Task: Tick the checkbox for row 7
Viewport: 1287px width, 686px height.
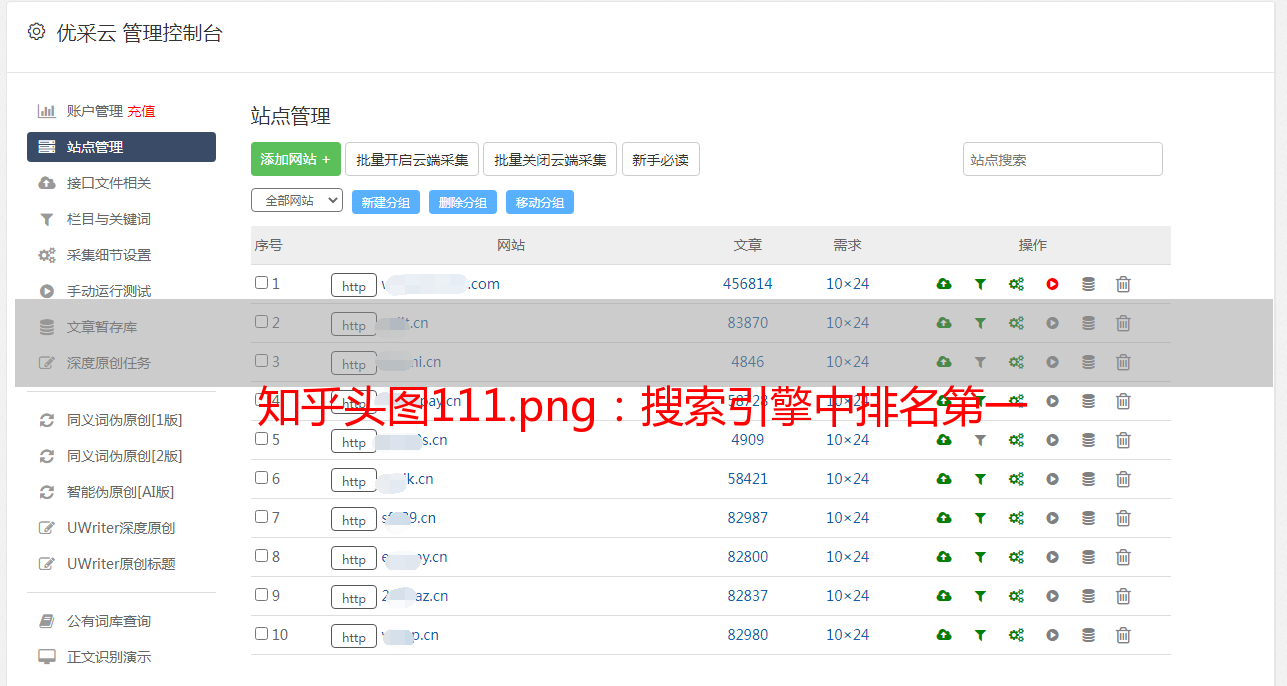Action: tap(261, 517)
